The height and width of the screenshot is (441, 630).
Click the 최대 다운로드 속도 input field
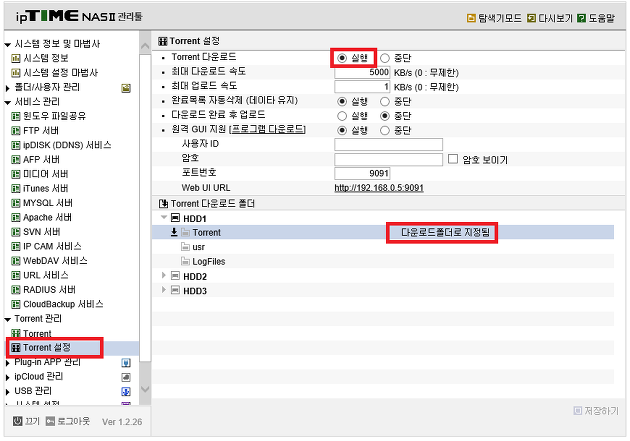(362, 72)
